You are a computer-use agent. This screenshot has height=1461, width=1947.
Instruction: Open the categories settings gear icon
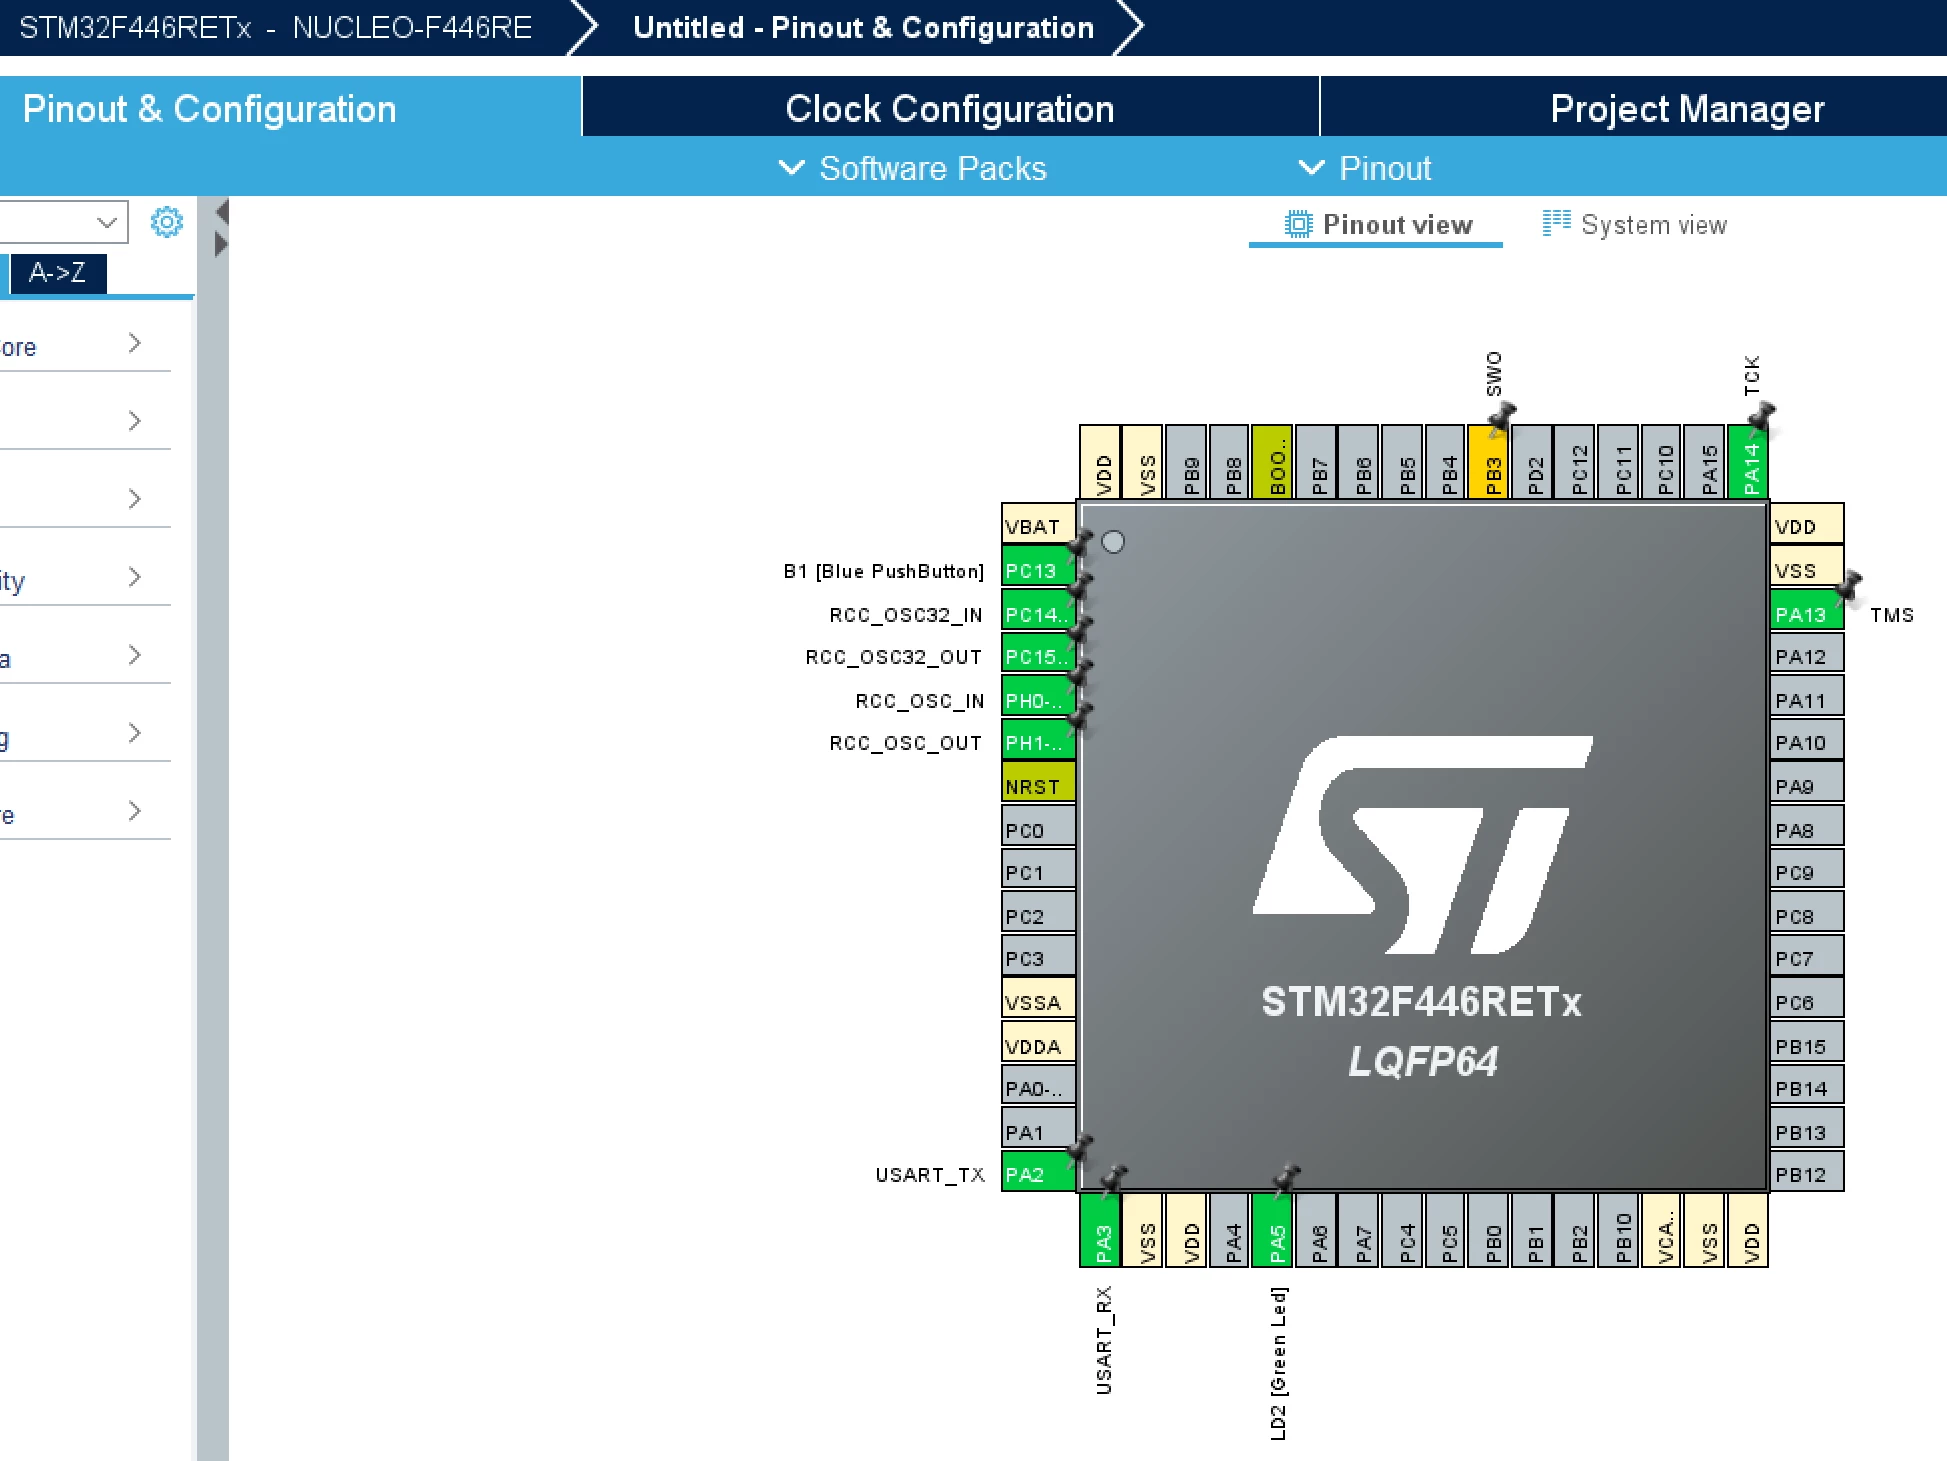point(167,222)
